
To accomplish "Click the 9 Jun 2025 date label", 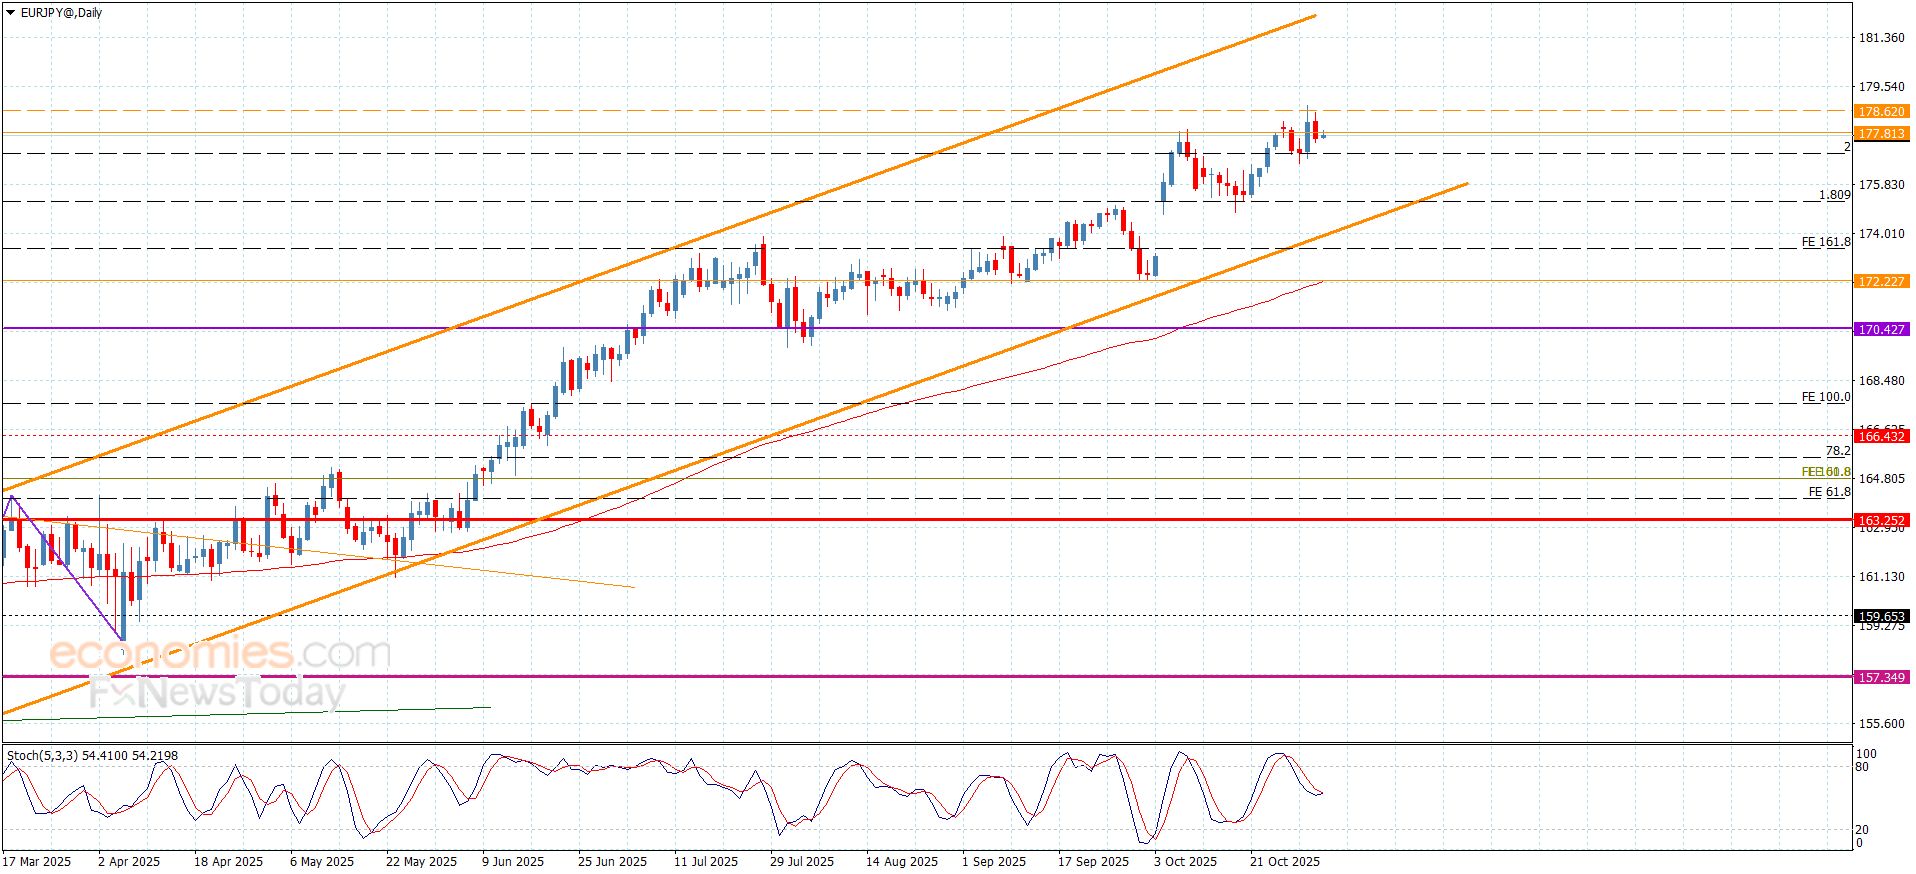I will point(513,862).
